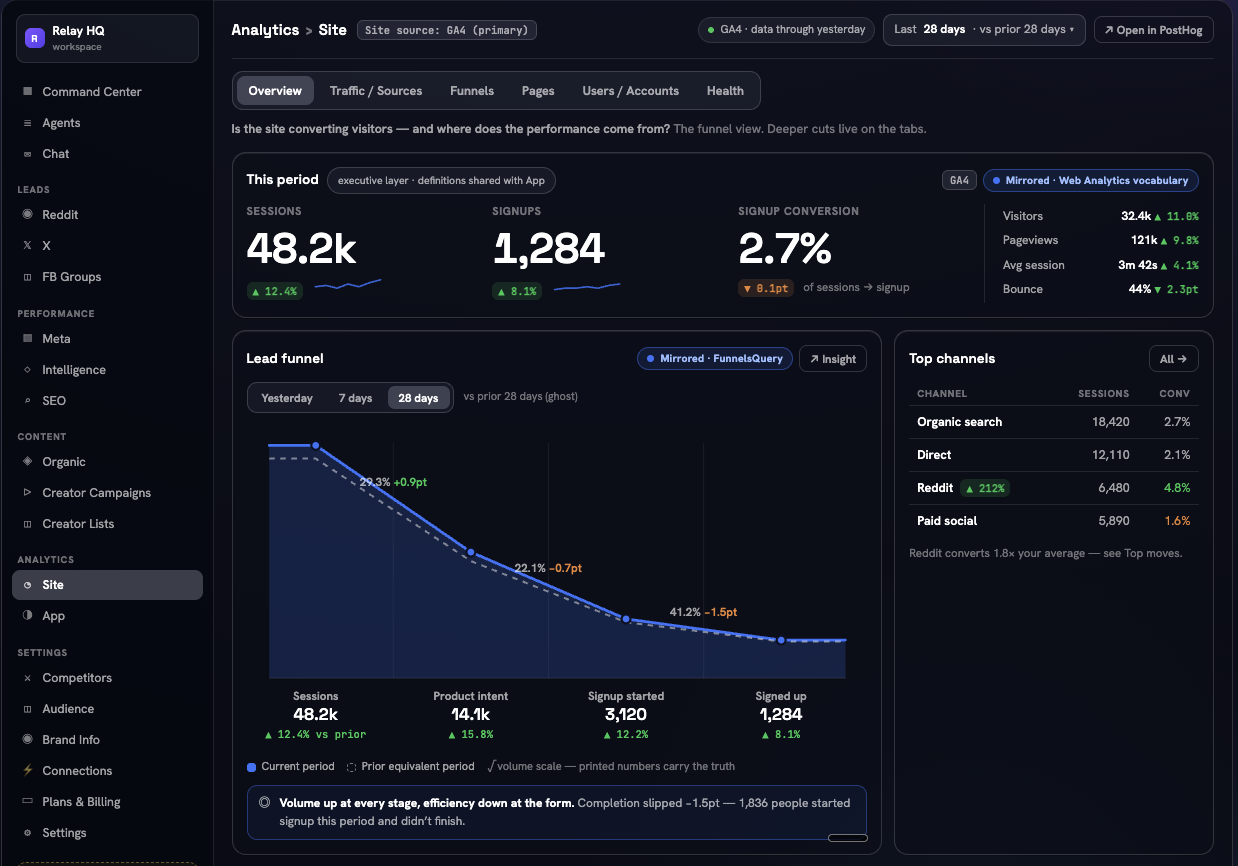The image size is (1238, 866).
Task: Click the Prior equivalent period legend marker
Action: tap(351, 767)
